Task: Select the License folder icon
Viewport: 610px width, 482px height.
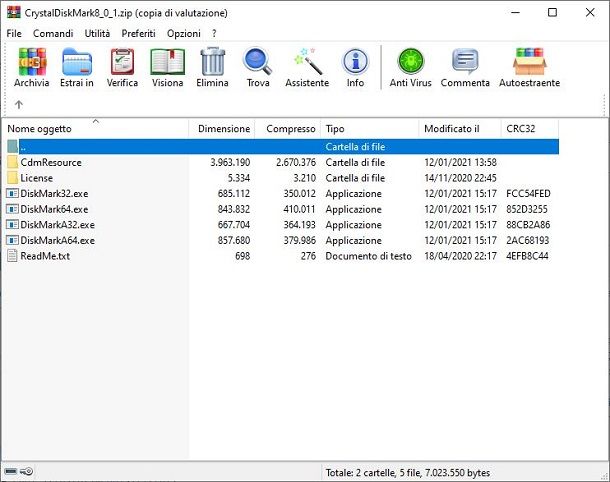Action: click(12, 178)
